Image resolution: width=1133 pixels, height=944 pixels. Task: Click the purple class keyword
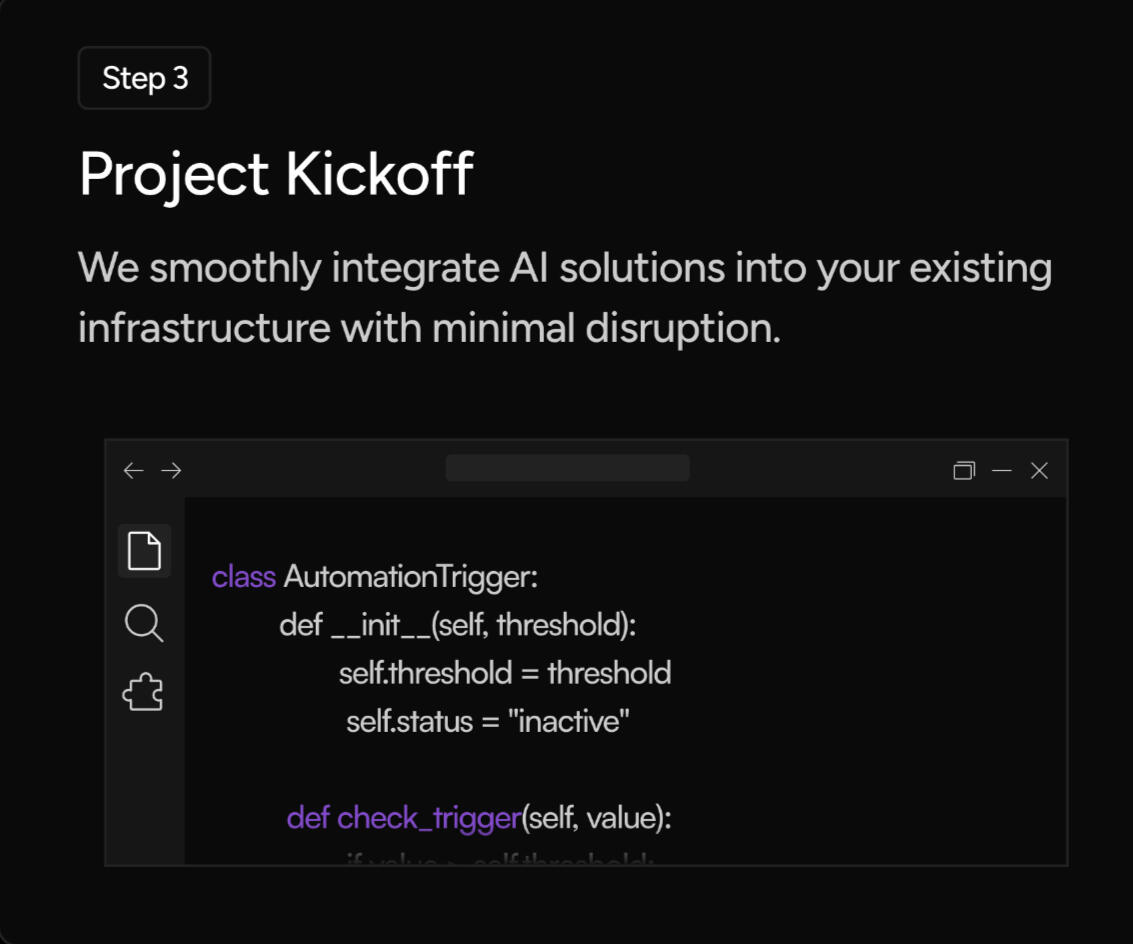coord(243,577)
